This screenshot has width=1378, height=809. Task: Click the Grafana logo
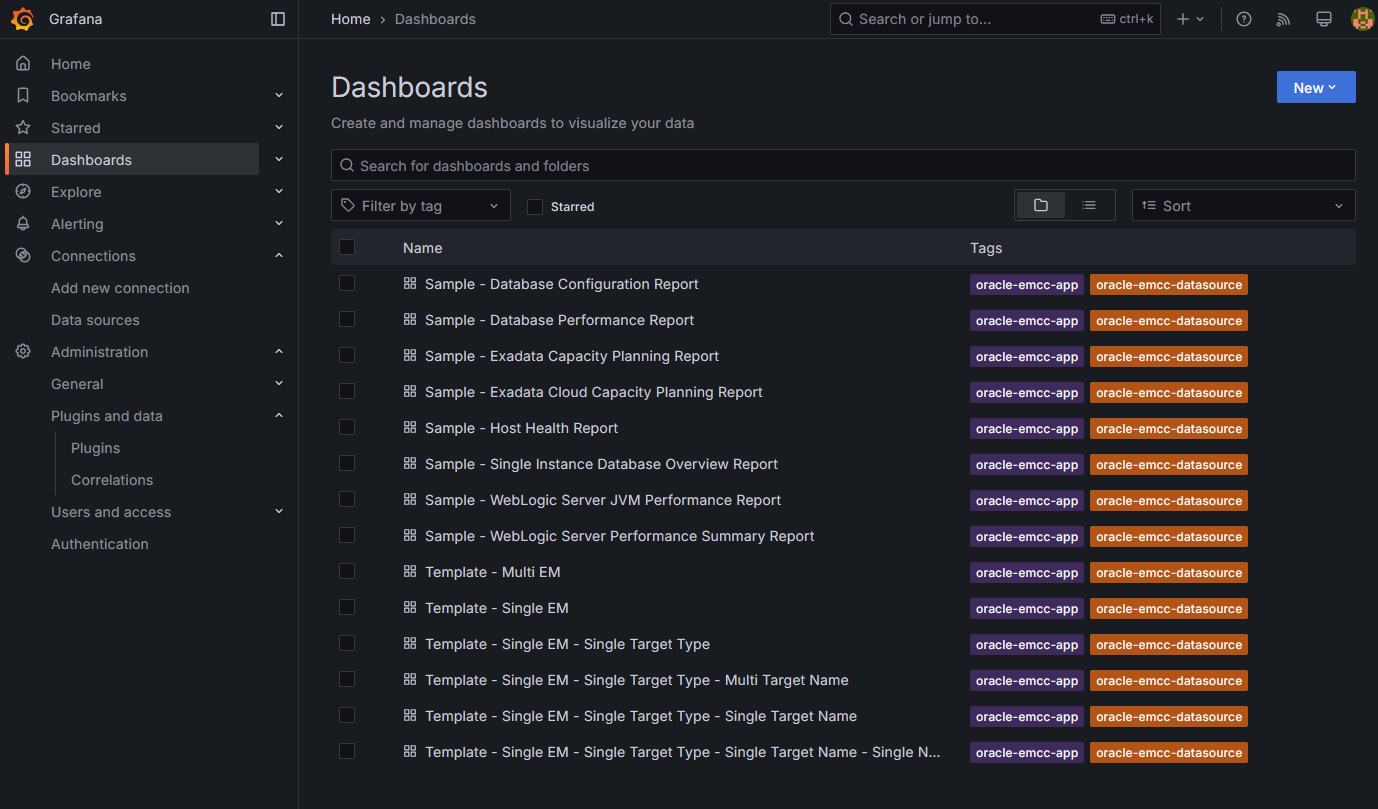[x=23, y=18]
